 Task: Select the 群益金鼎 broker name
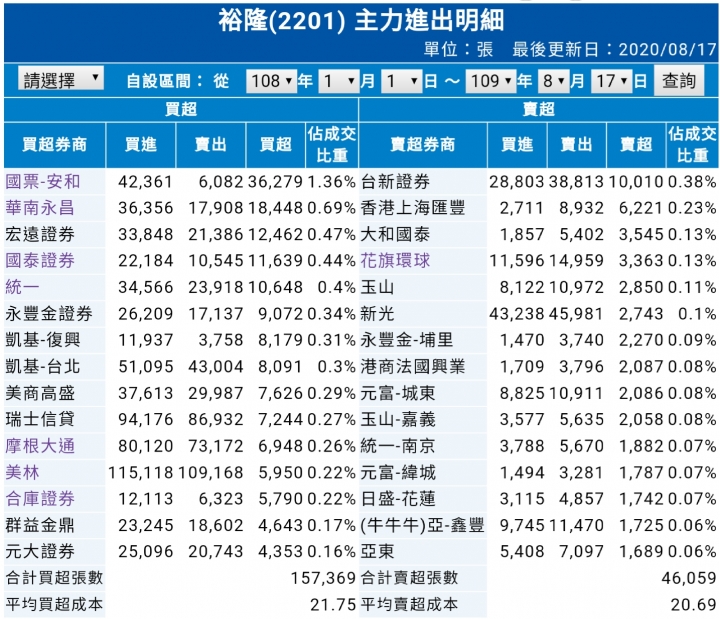39,525
